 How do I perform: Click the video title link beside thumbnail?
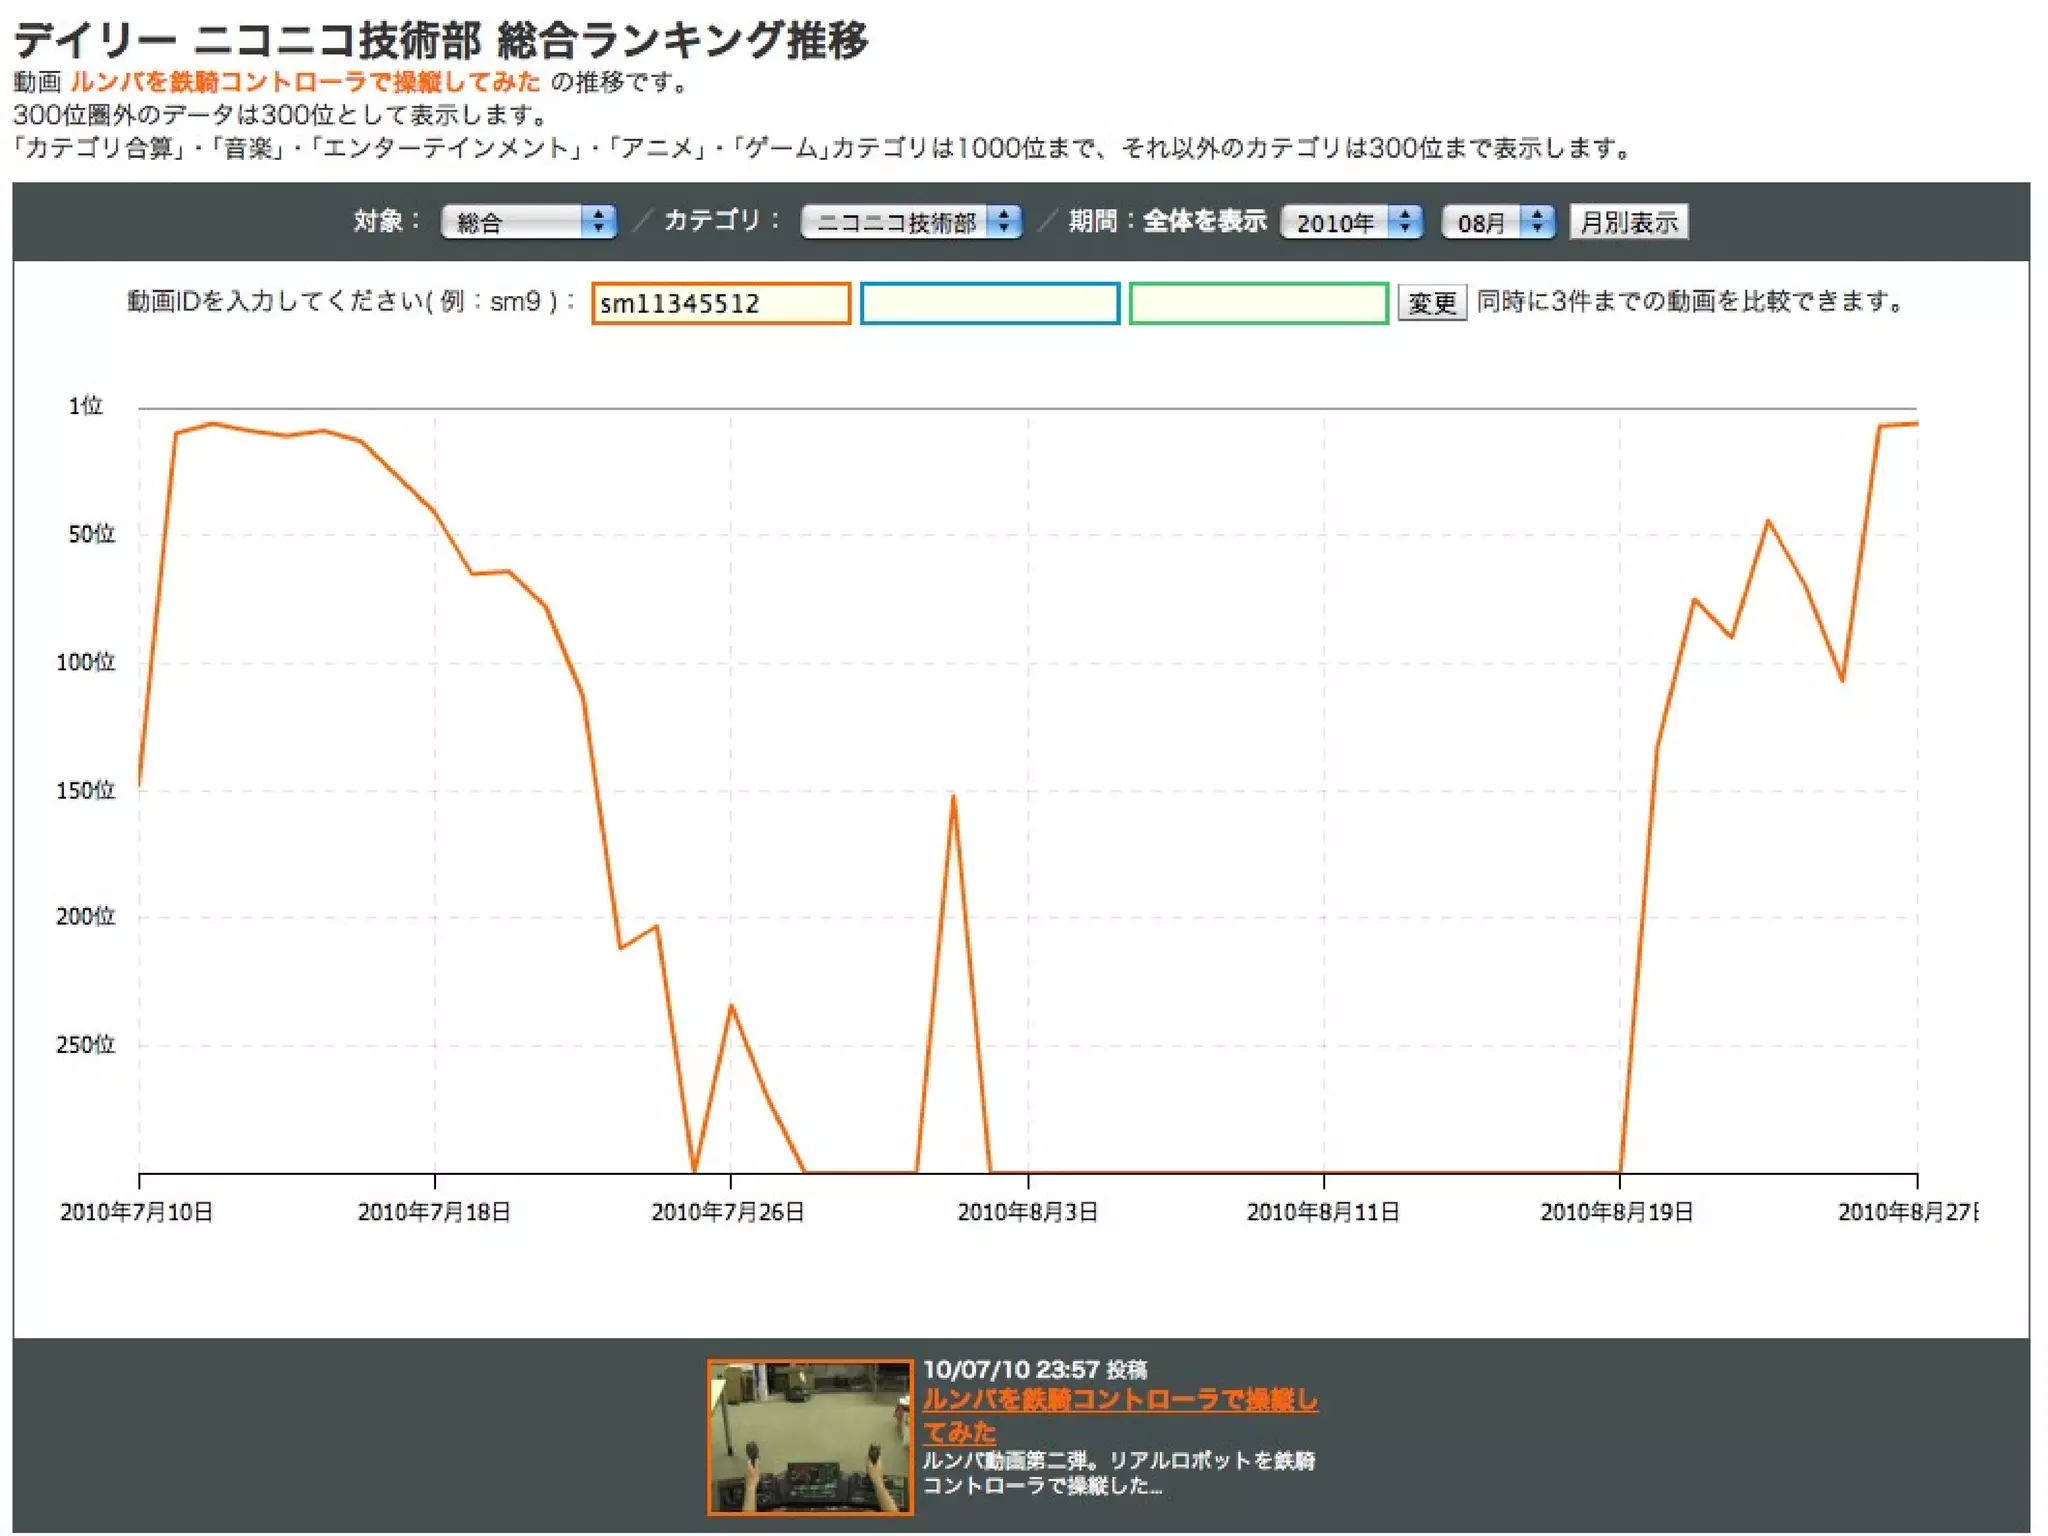[1119, 1400]
